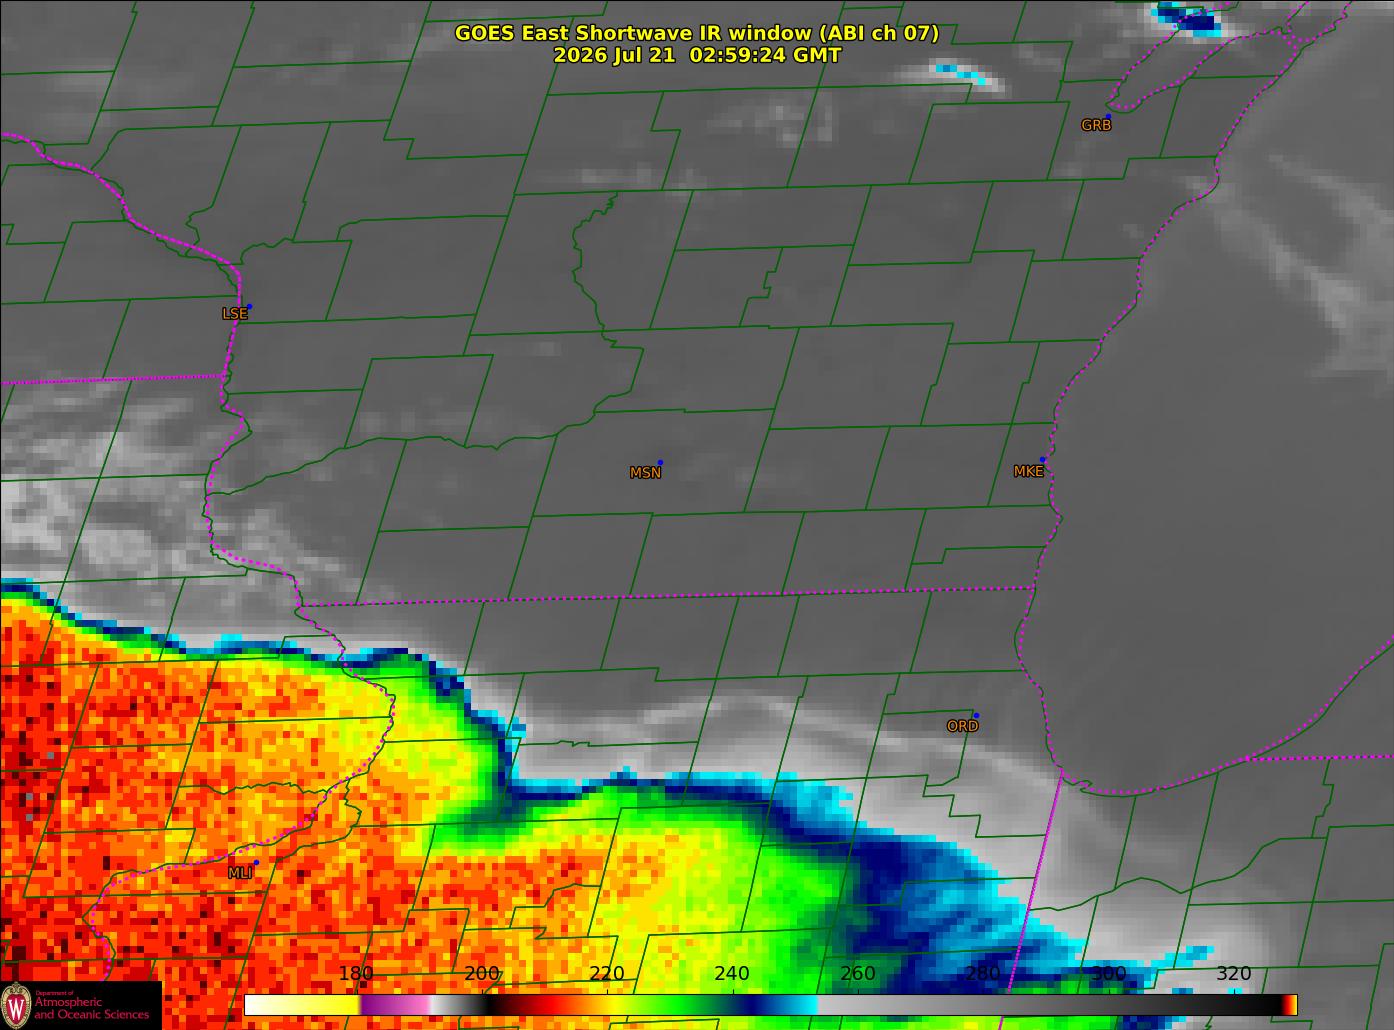
Task: Click the MLI station marker dot
Action: (256, 862)
